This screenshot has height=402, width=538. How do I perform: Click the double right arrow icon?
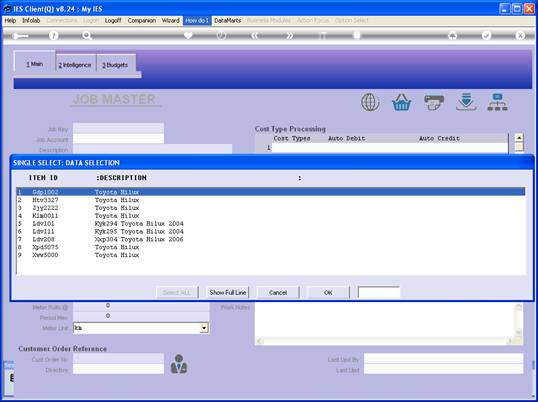pos(290,35)
